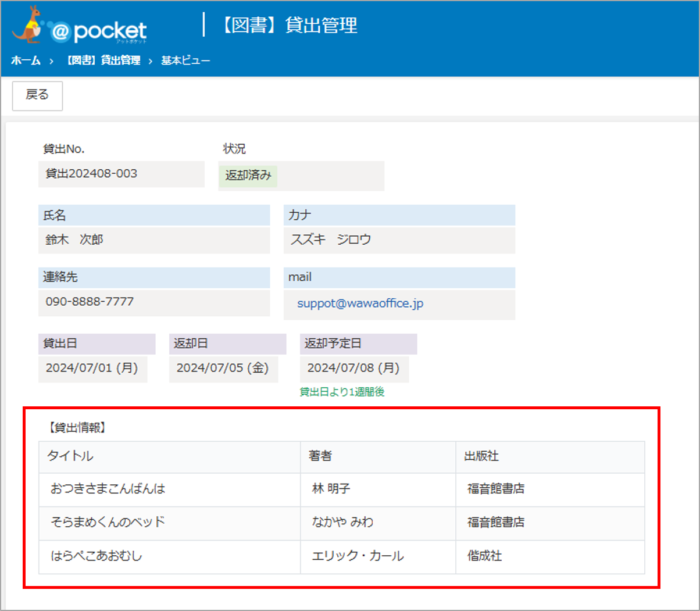Go to ホーム breadcrumb link
The width and height of the screenshot is (700, 611).
pyautogui.click(x=25, y=60)
